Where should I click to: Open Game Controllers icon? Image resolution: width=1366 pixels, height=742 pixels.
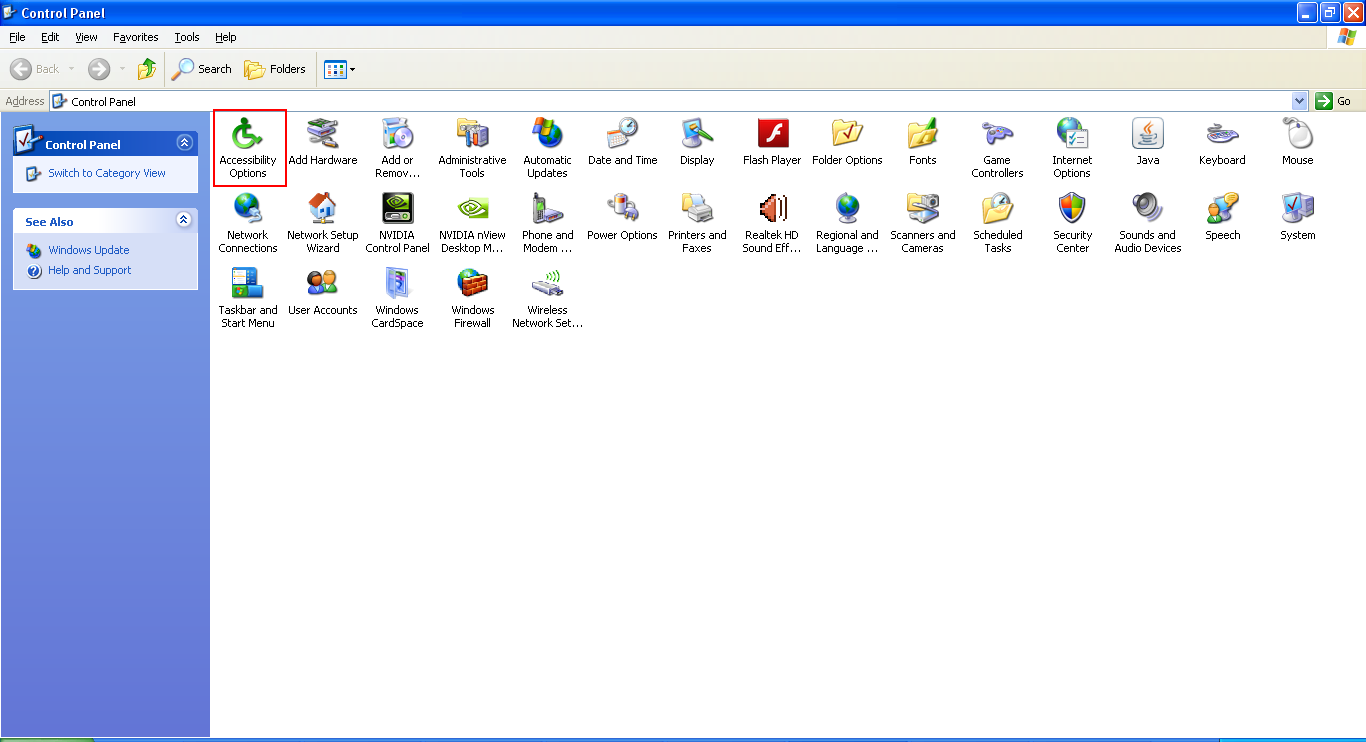coord(997,148)
